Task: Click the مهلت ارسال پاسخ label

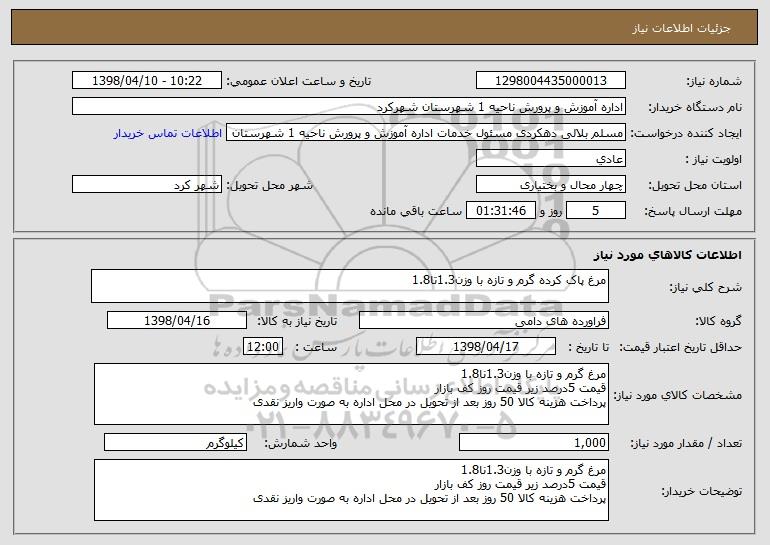Action: point(693,211)
